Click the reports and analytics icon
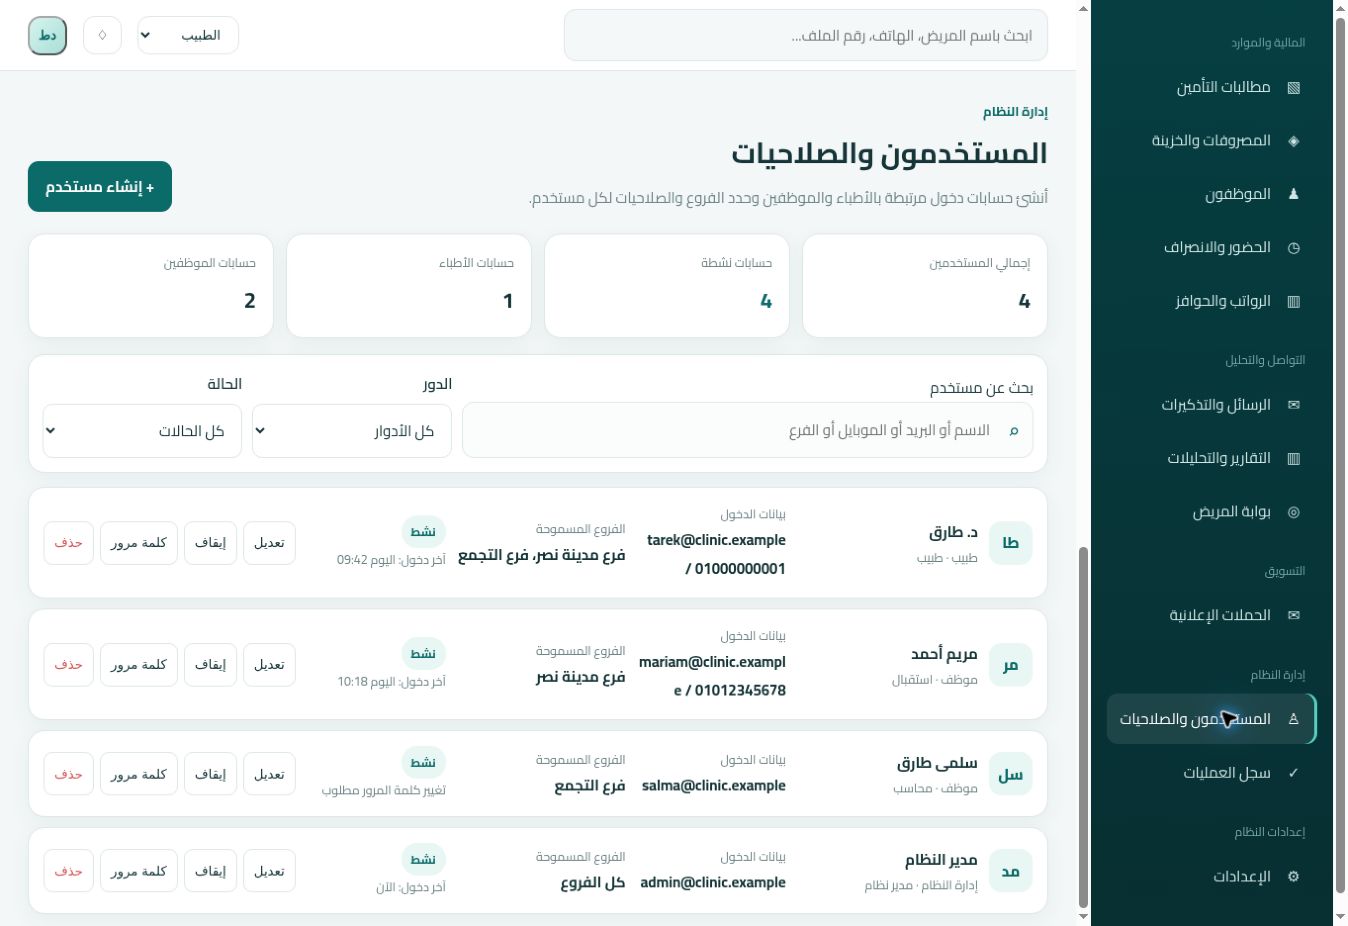The width and height of the screenshot is (1348, 926). (1293, 459)
